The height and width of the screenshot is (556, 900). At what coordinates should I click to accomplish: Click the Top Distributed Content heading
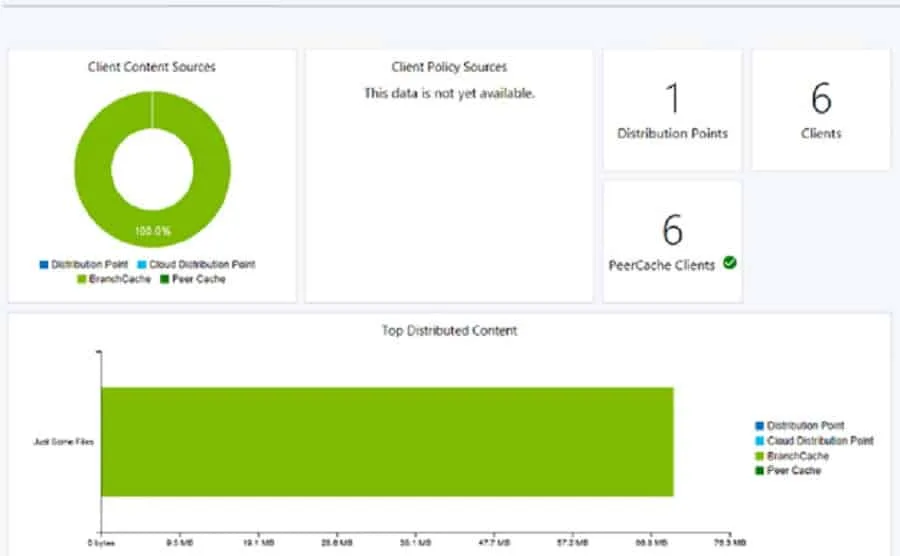point(449,330)
